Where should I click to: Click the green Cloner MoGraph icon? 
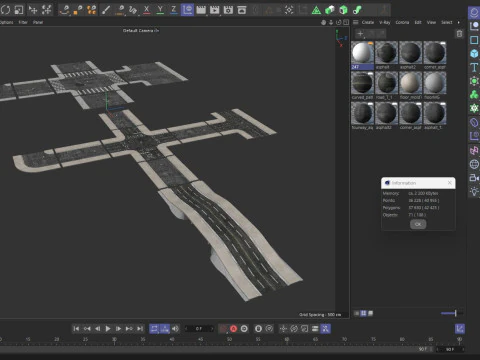tap(474, 95)
